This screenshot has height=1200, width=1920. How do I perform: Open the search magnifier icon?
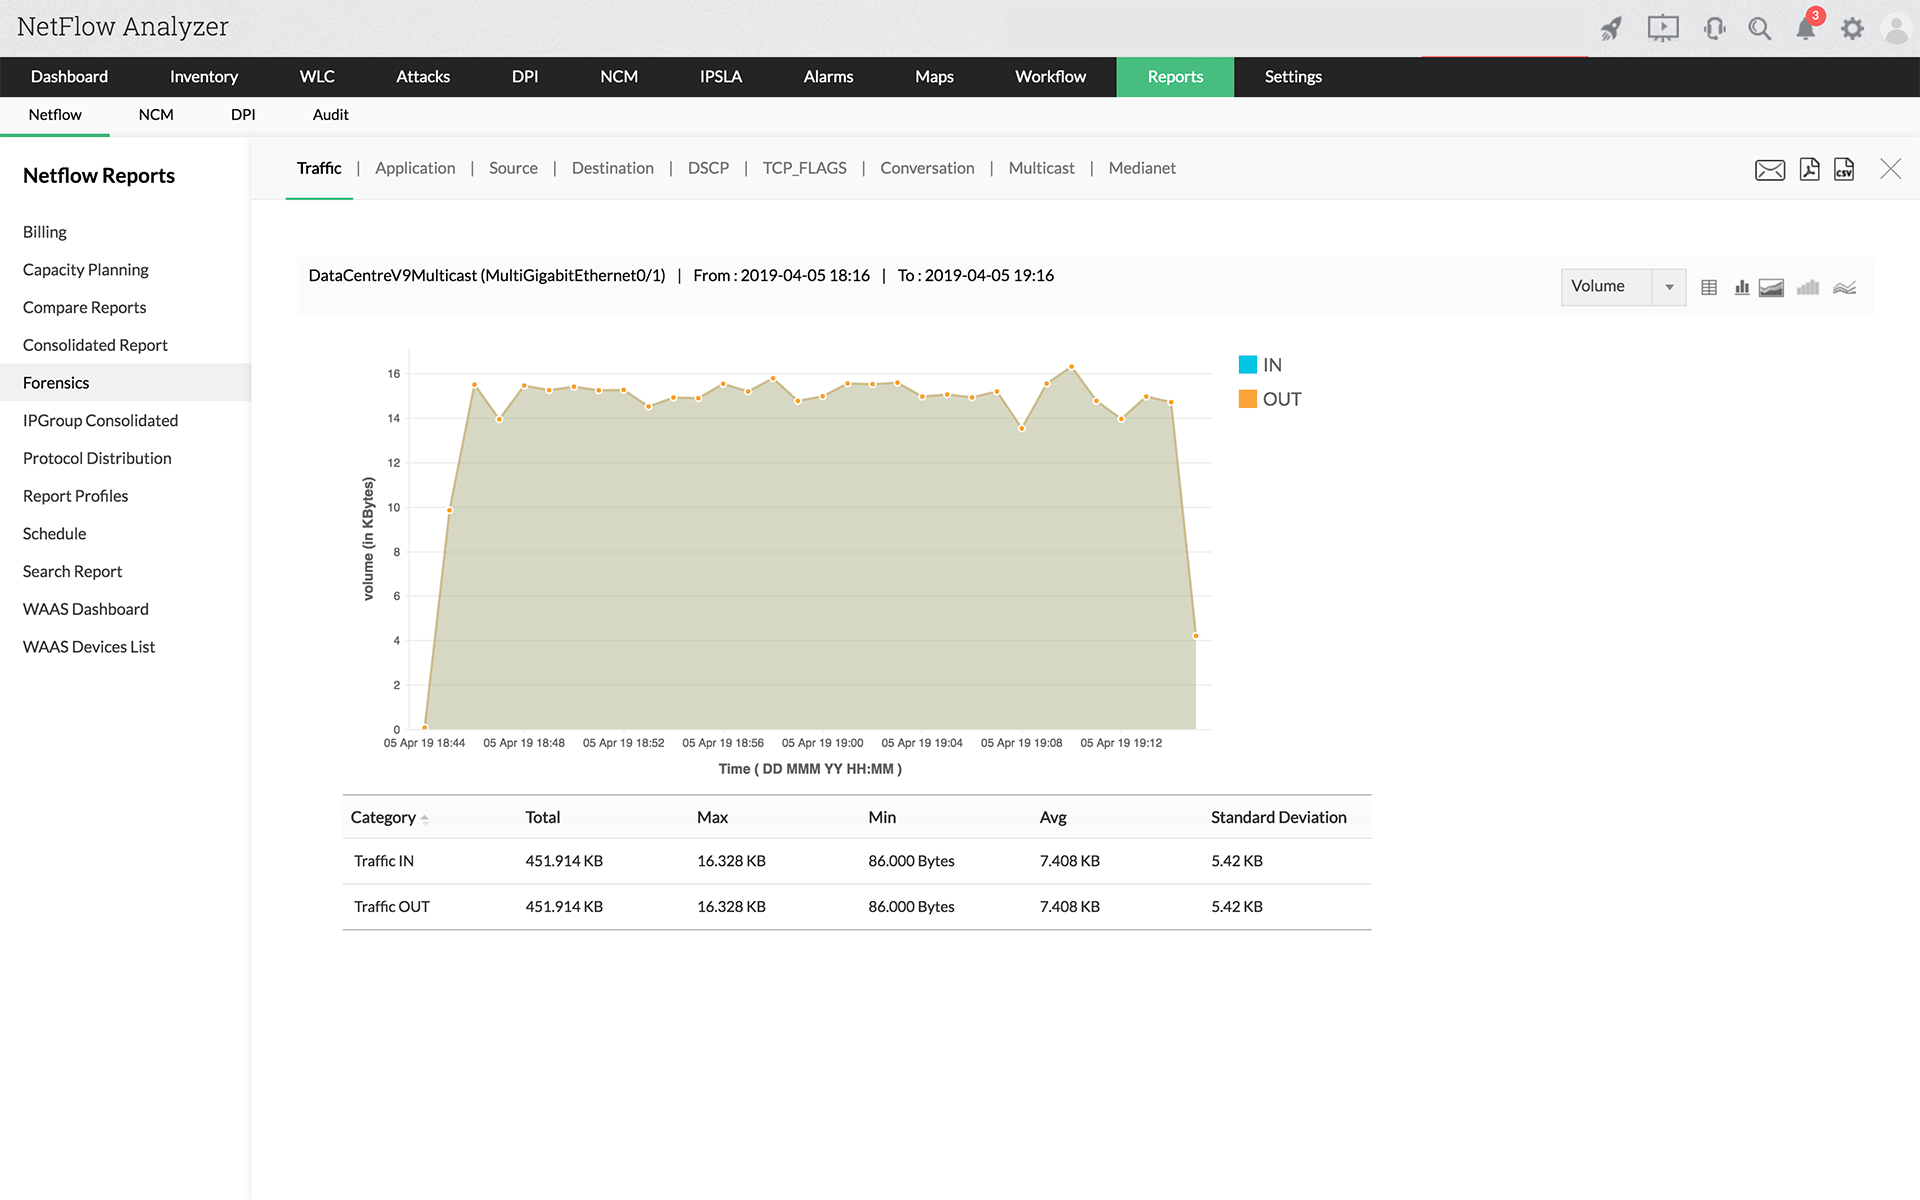point(1759,29)
